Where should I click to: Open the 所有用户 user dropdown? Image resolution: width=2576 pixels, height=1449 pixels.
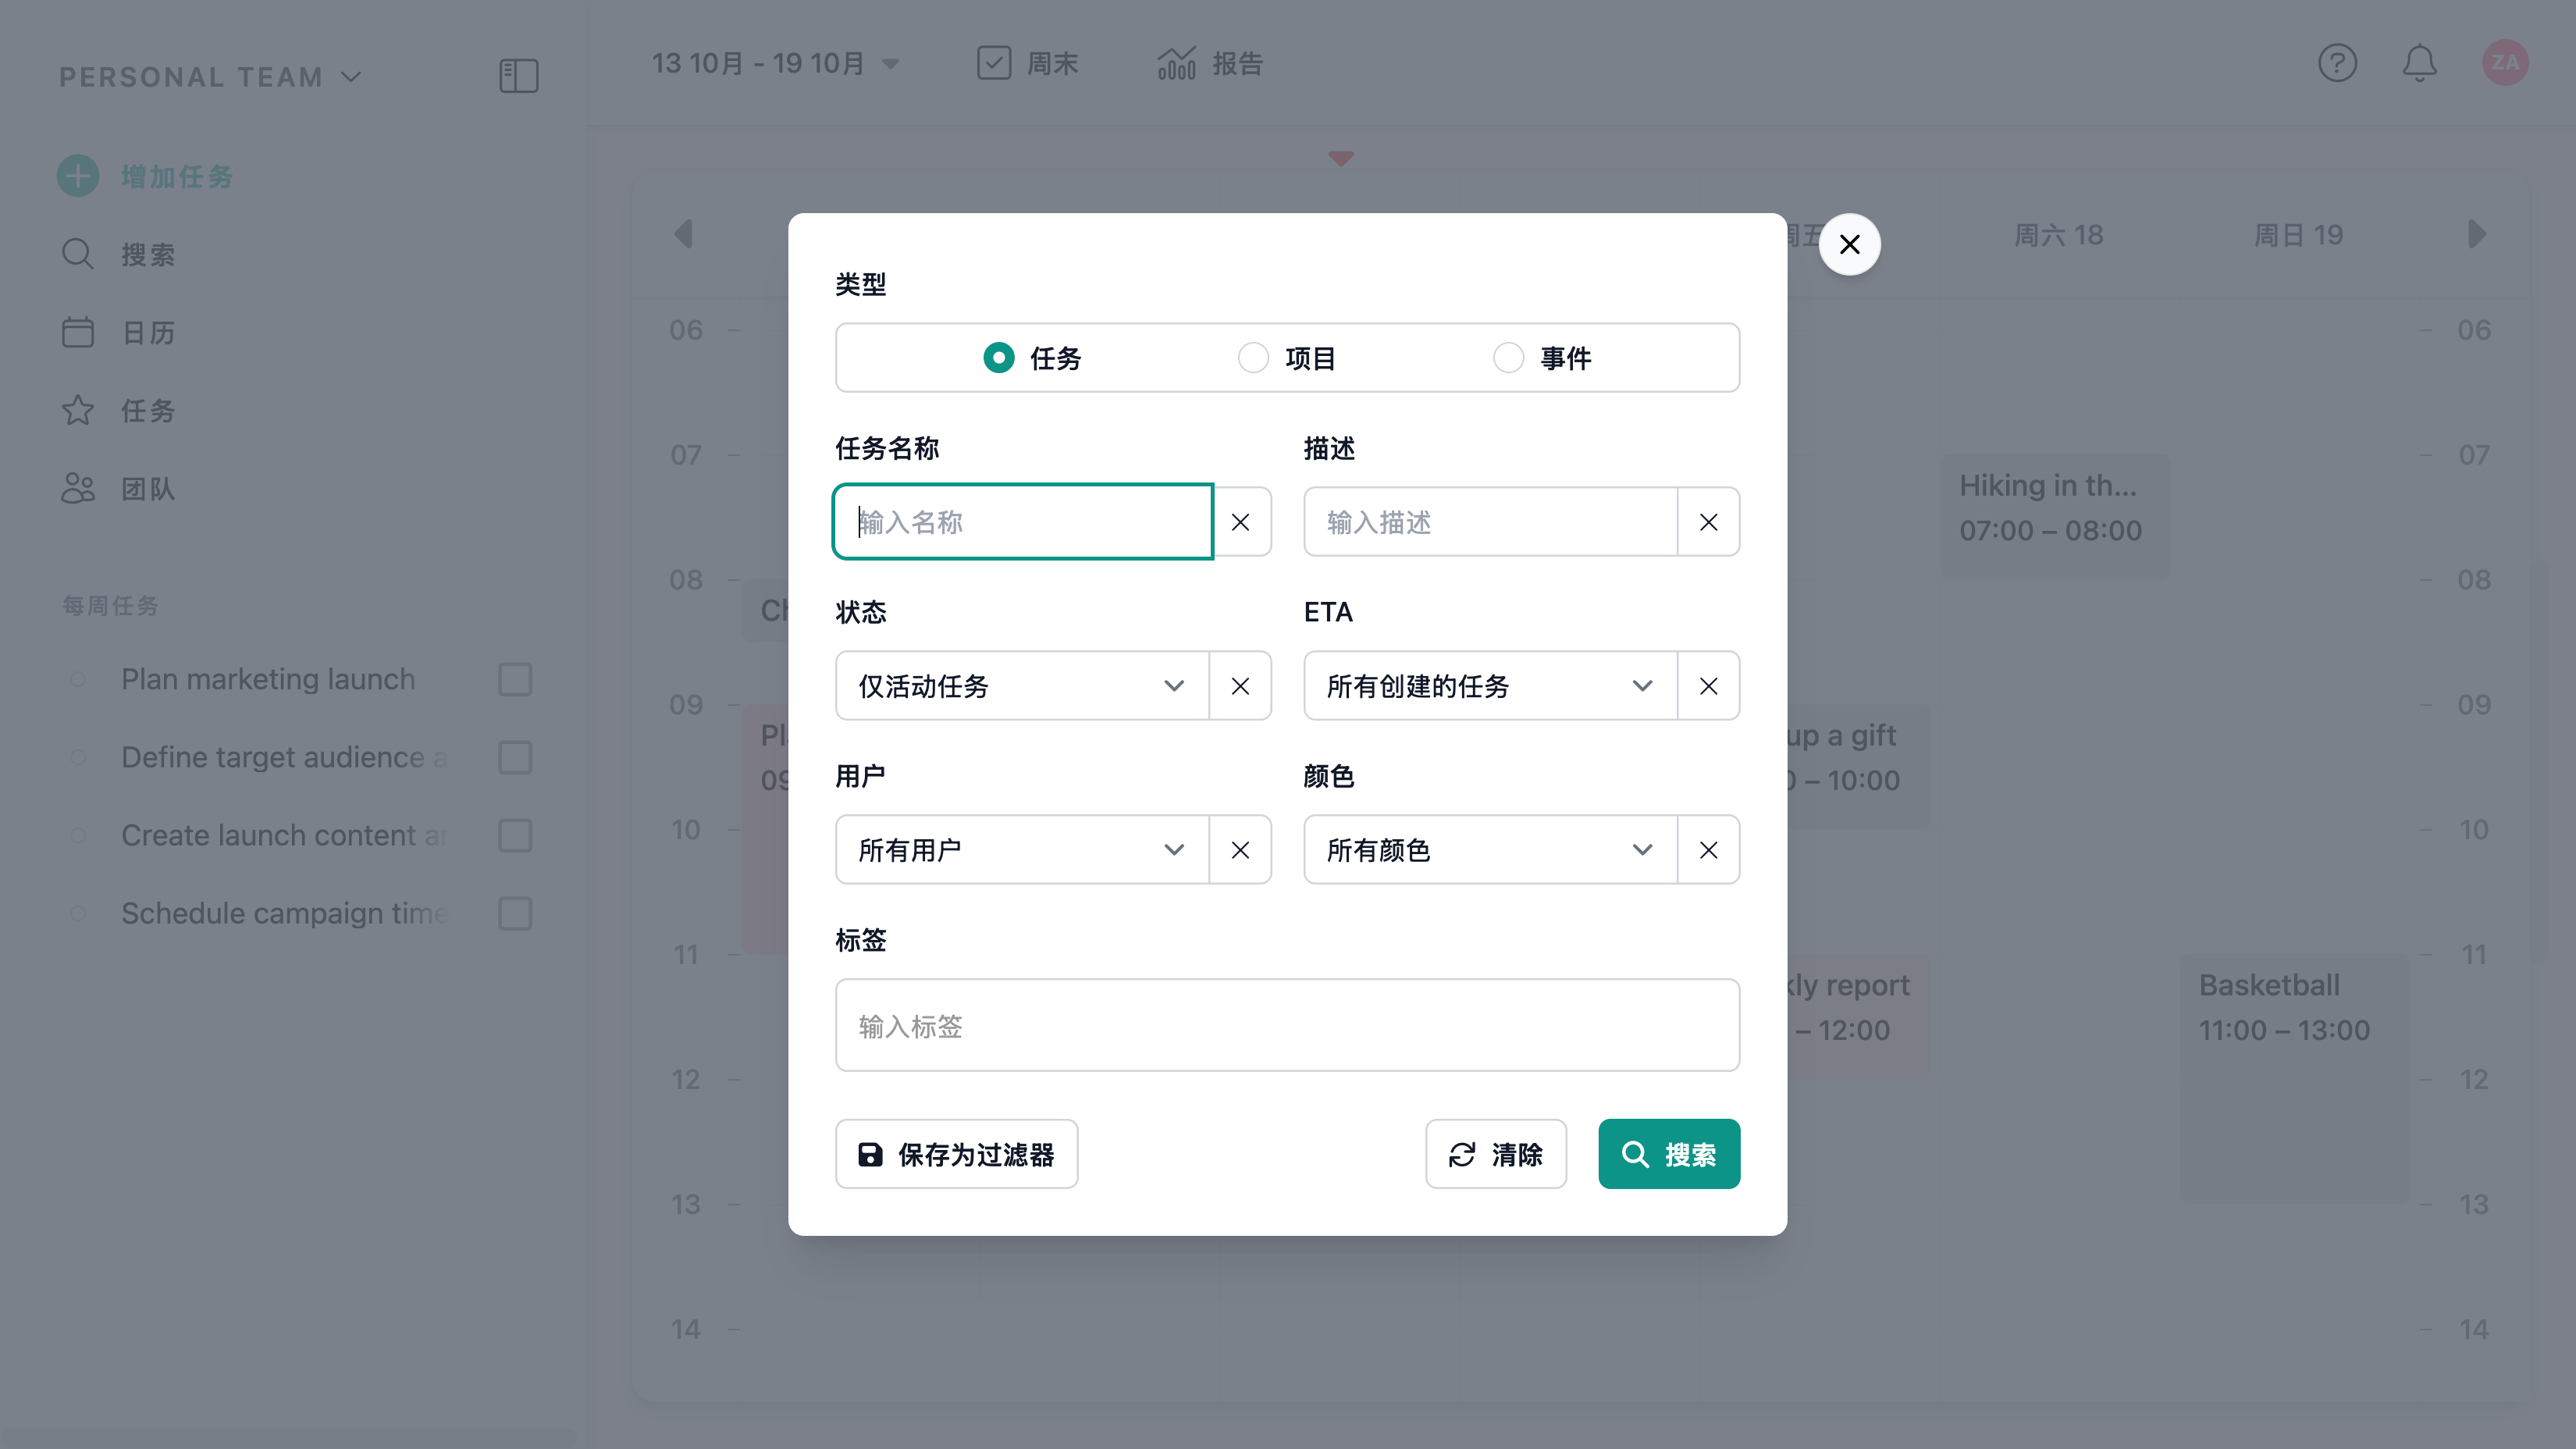(x=1022, y=850)
